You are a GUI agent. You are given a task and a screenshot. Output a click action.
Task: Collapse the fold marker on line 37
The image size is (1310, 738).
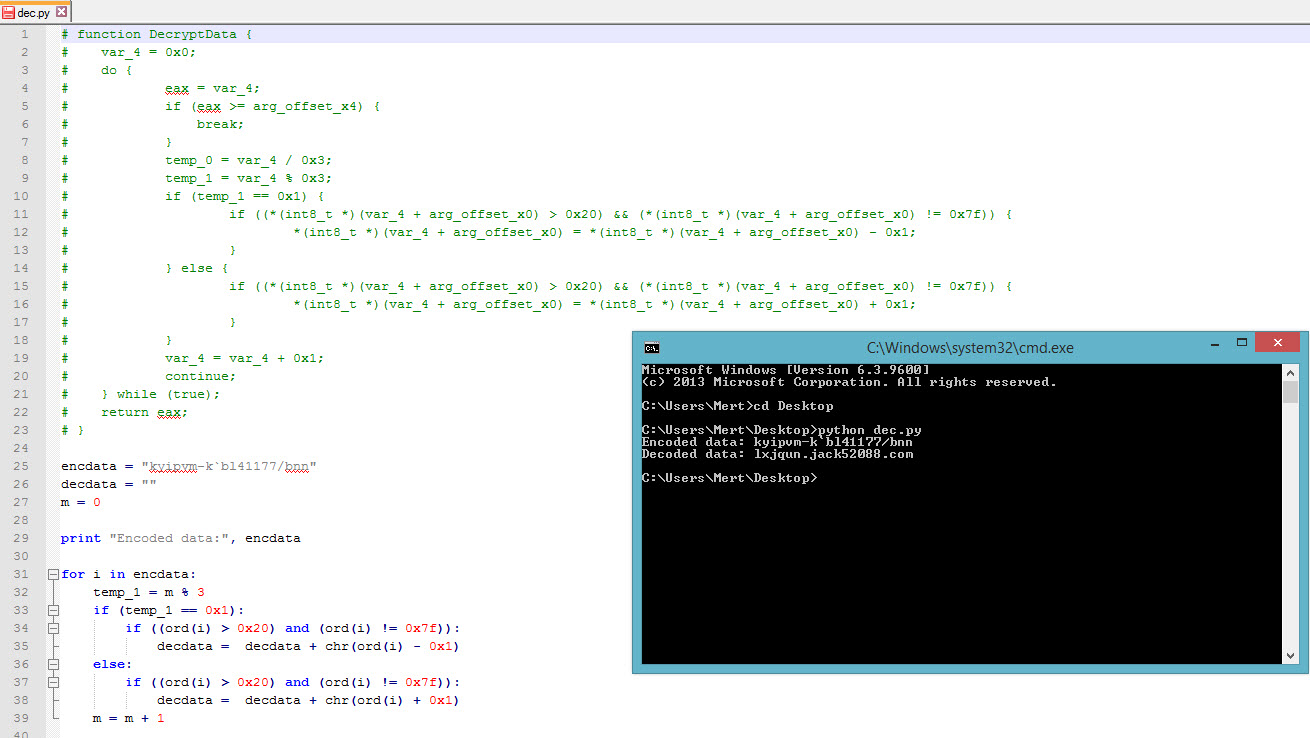point(52,682)
